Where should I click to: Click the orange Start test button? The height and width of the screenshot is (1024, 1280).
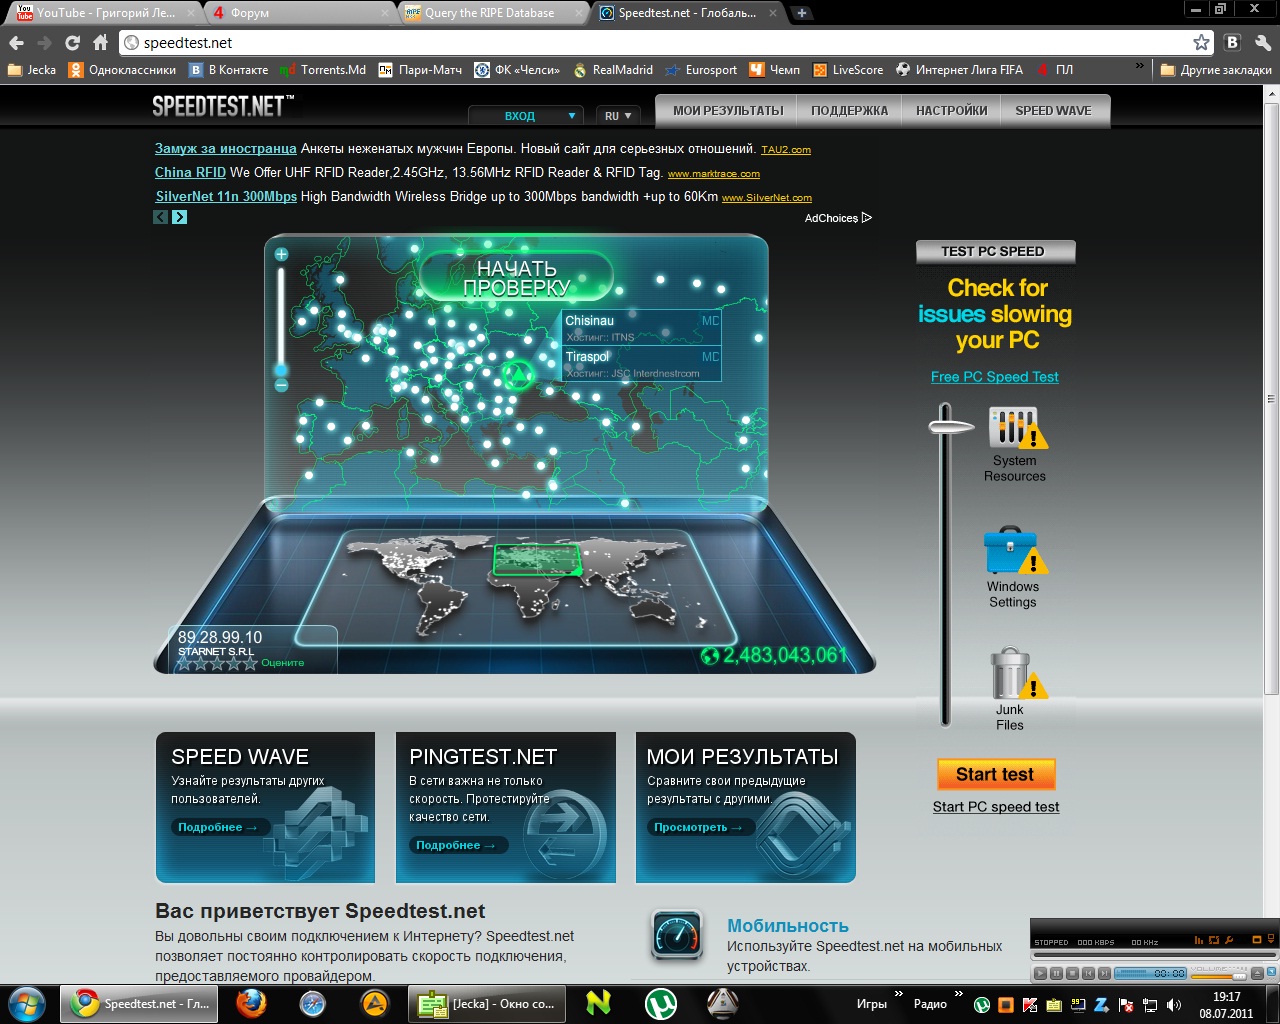pyautogui.click(x=995, y=774)
